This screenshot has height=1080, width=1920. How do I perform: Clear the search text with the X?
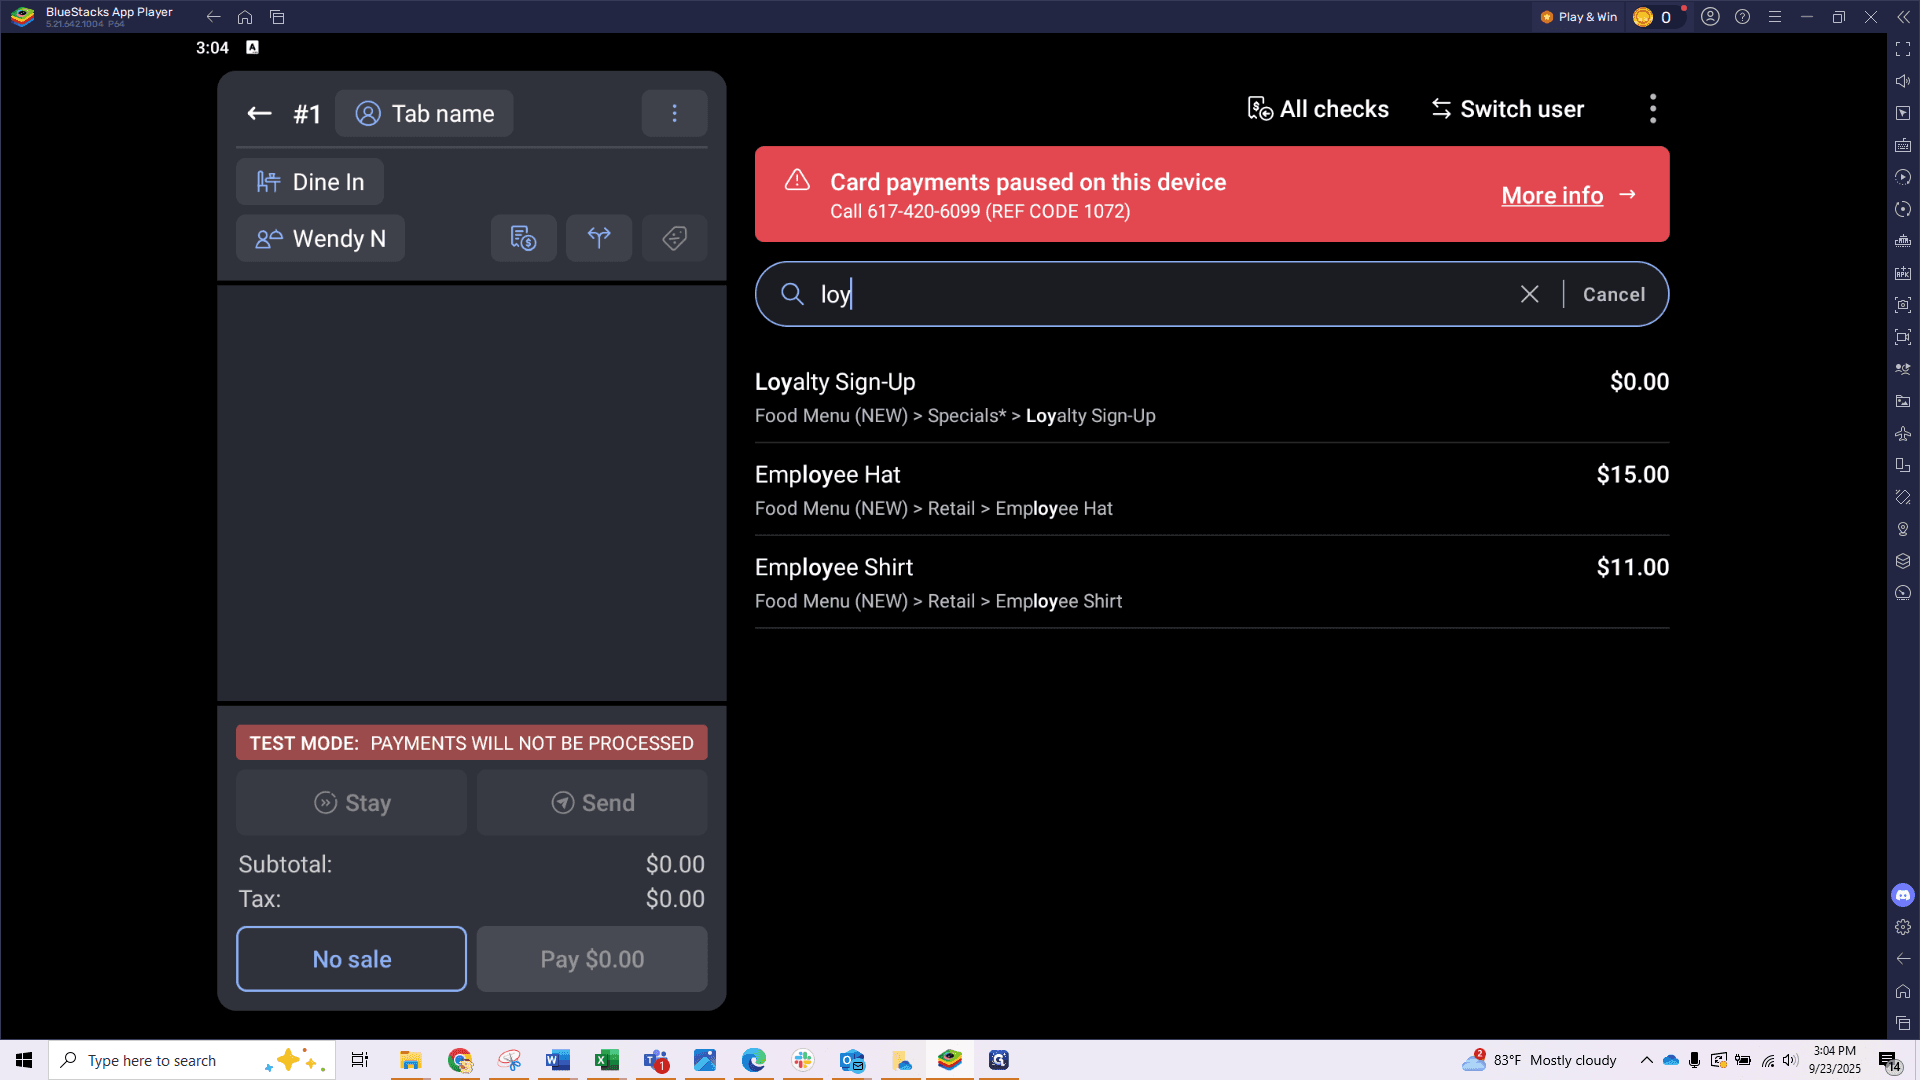tap(1529, 294)
